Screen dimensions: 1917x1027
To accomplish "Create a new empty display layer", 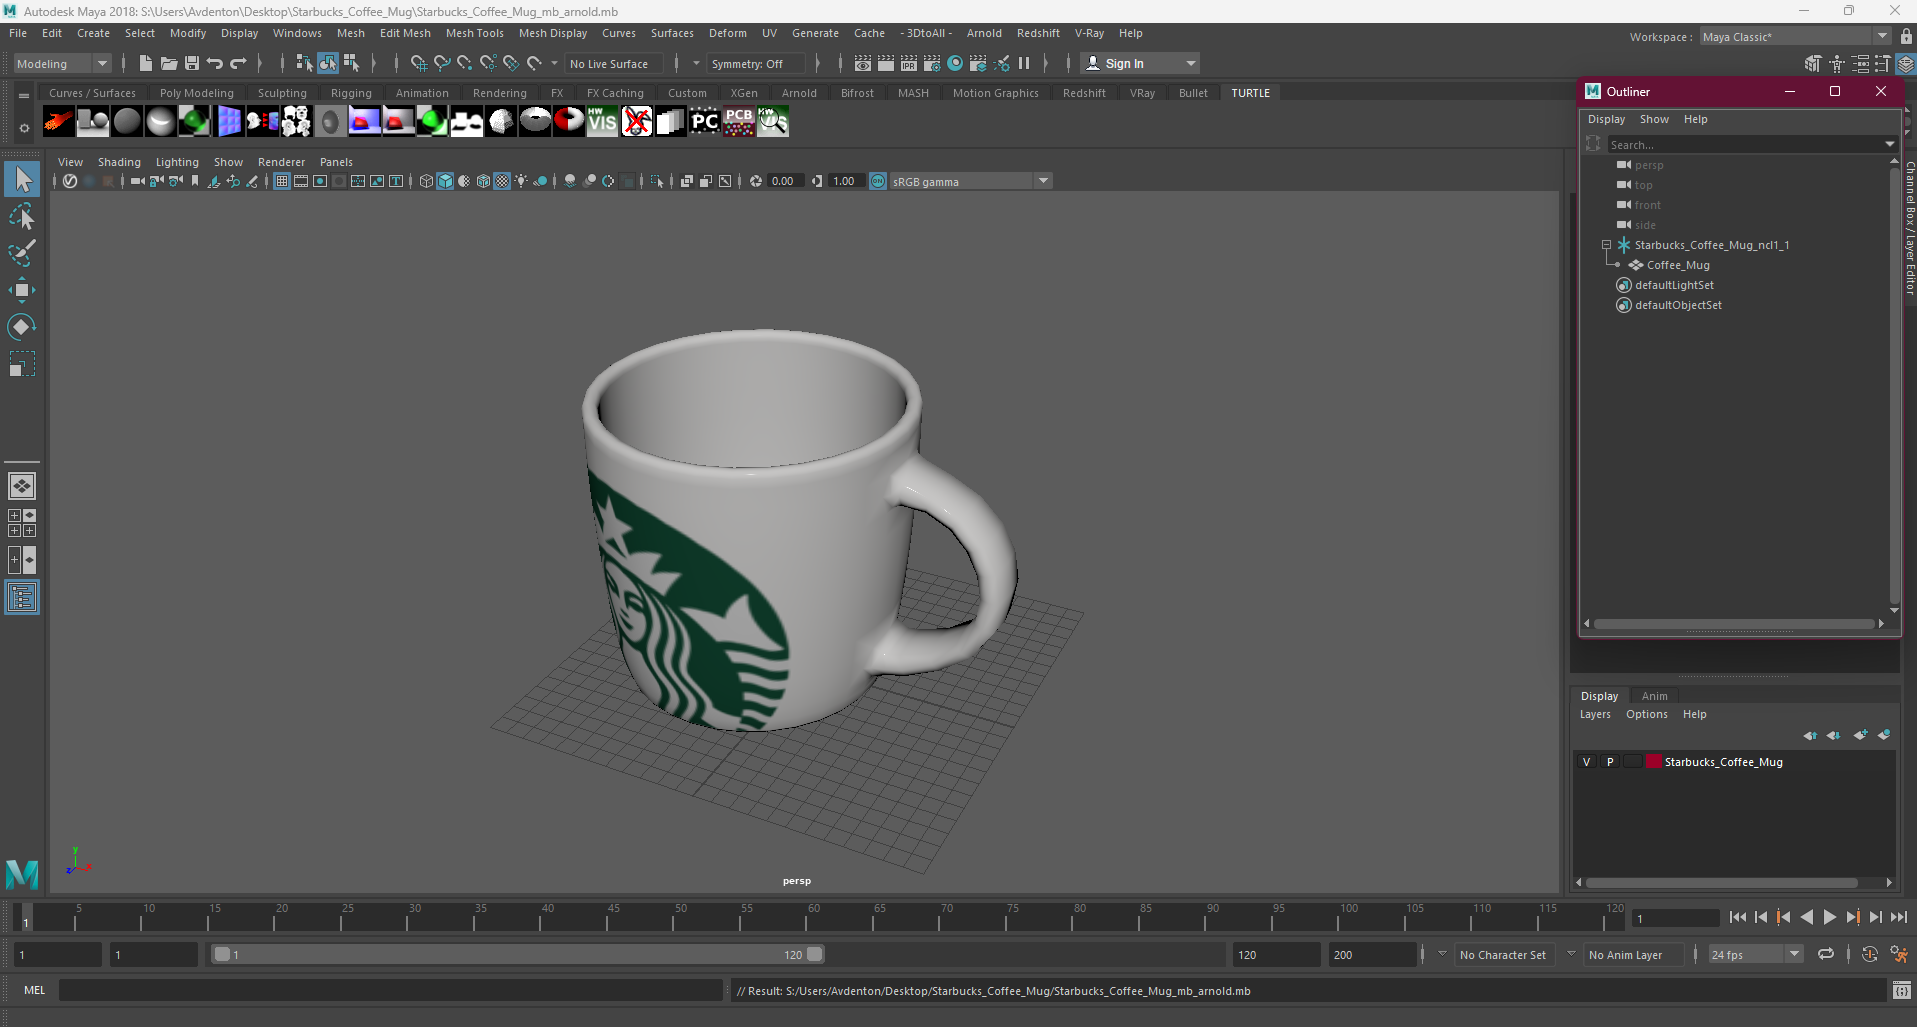I will 1860,735.
